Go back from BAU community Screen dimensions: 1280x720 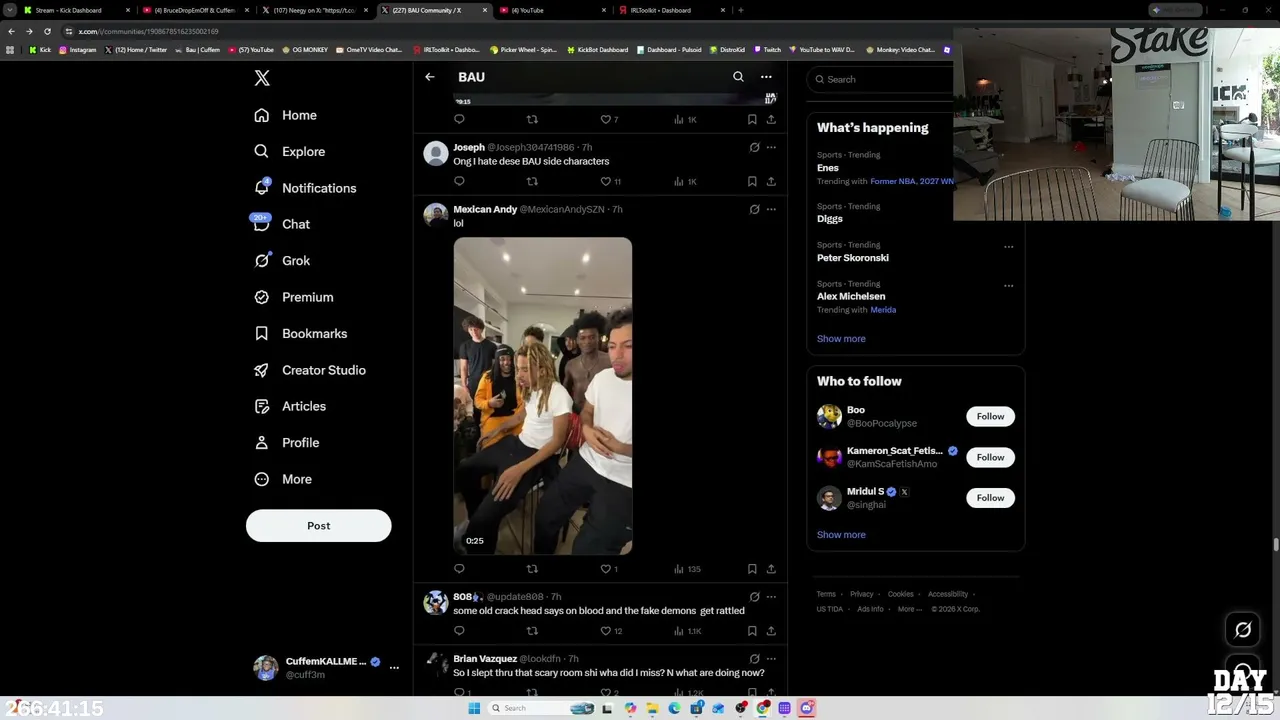[430, 77]
